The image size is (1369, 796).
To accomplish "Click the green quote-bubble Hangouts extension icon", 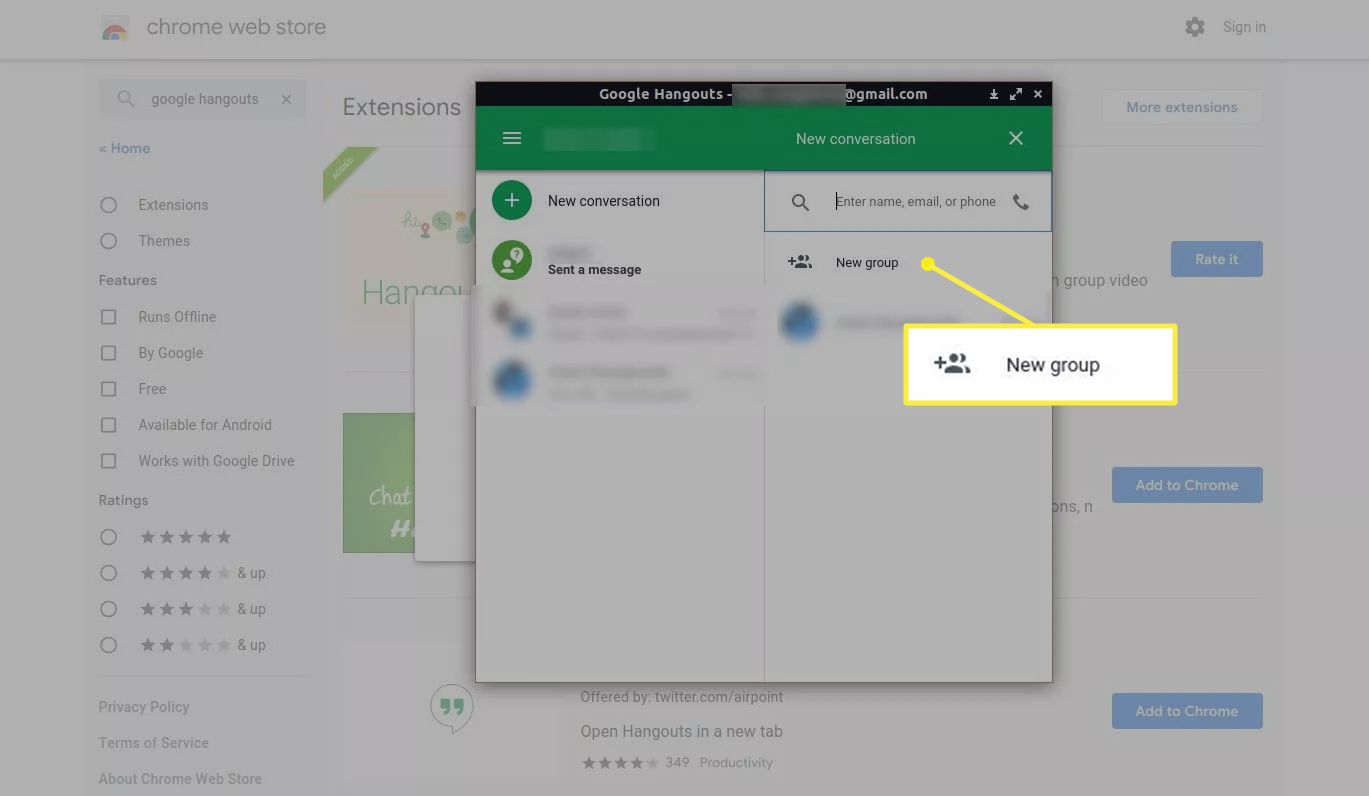I will click(452, 708).
